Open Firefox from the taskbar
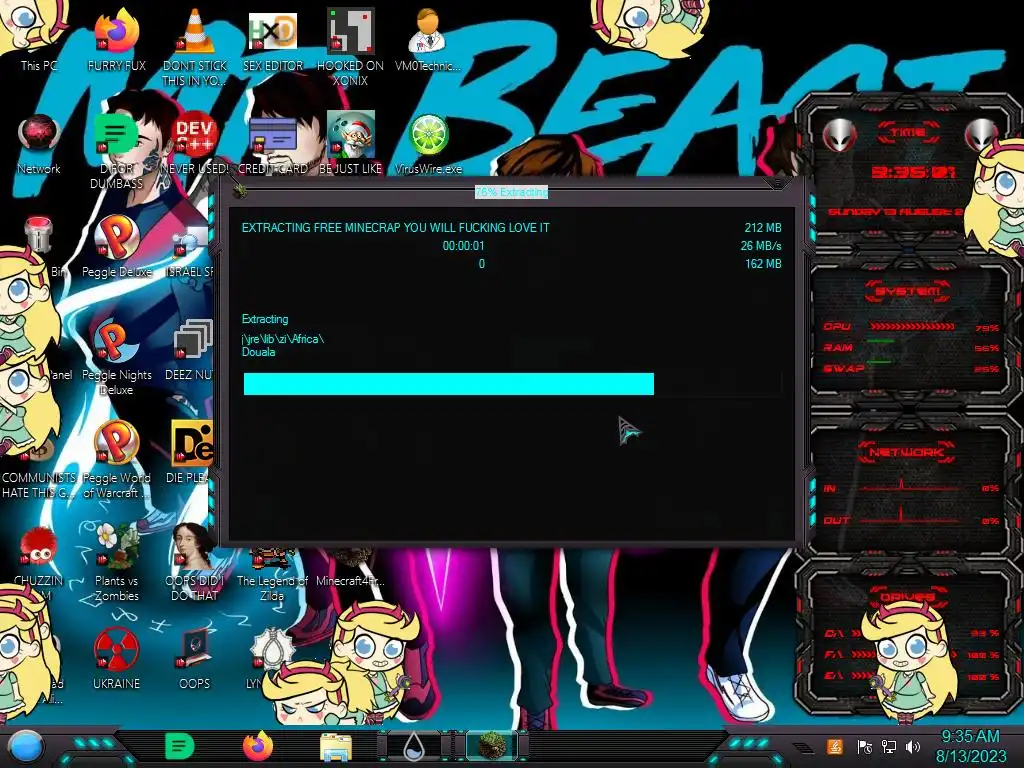 (x=259, y=746)
